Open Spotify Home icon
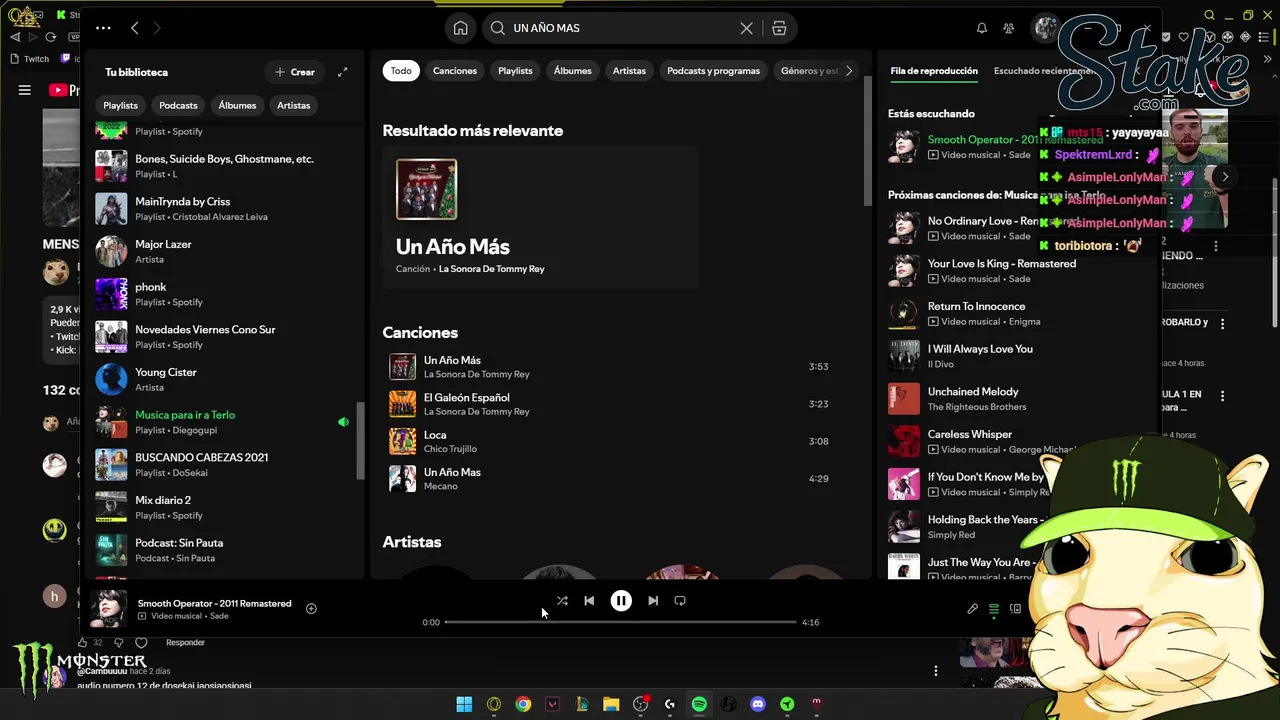1280x720 pixels. click(460, 28)
